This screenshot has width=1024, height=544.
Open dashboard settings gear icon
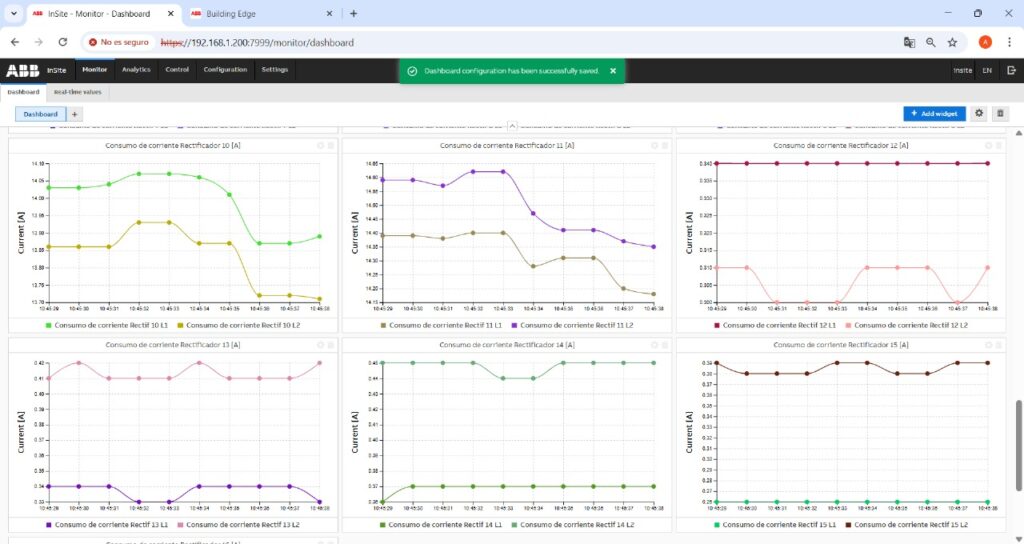979,114
